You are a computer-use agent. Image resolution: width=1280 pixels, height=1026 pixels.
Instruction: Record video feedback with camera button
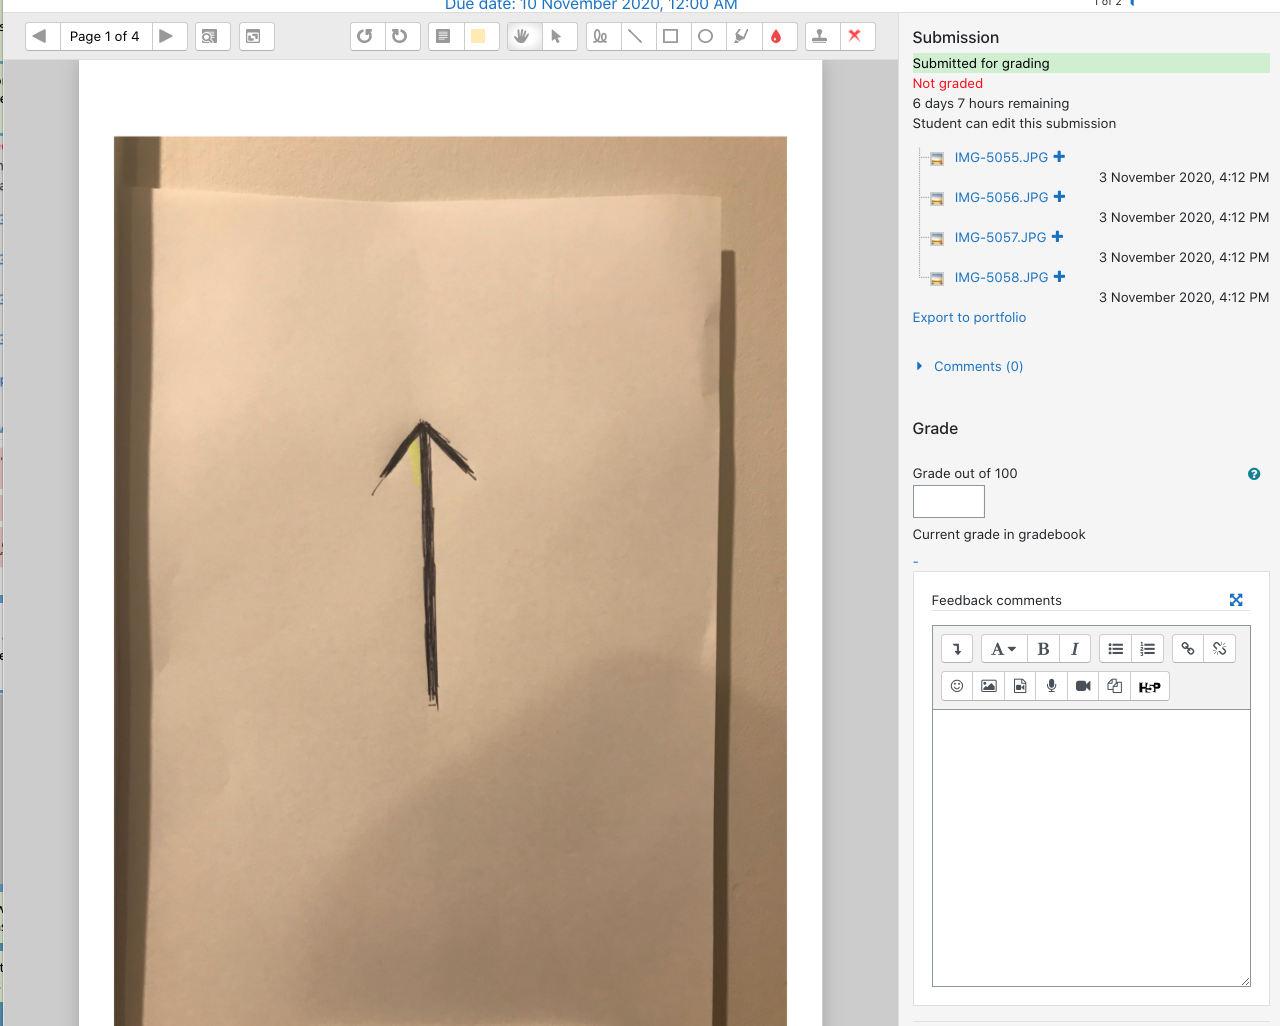click(x=1083, y=686)
